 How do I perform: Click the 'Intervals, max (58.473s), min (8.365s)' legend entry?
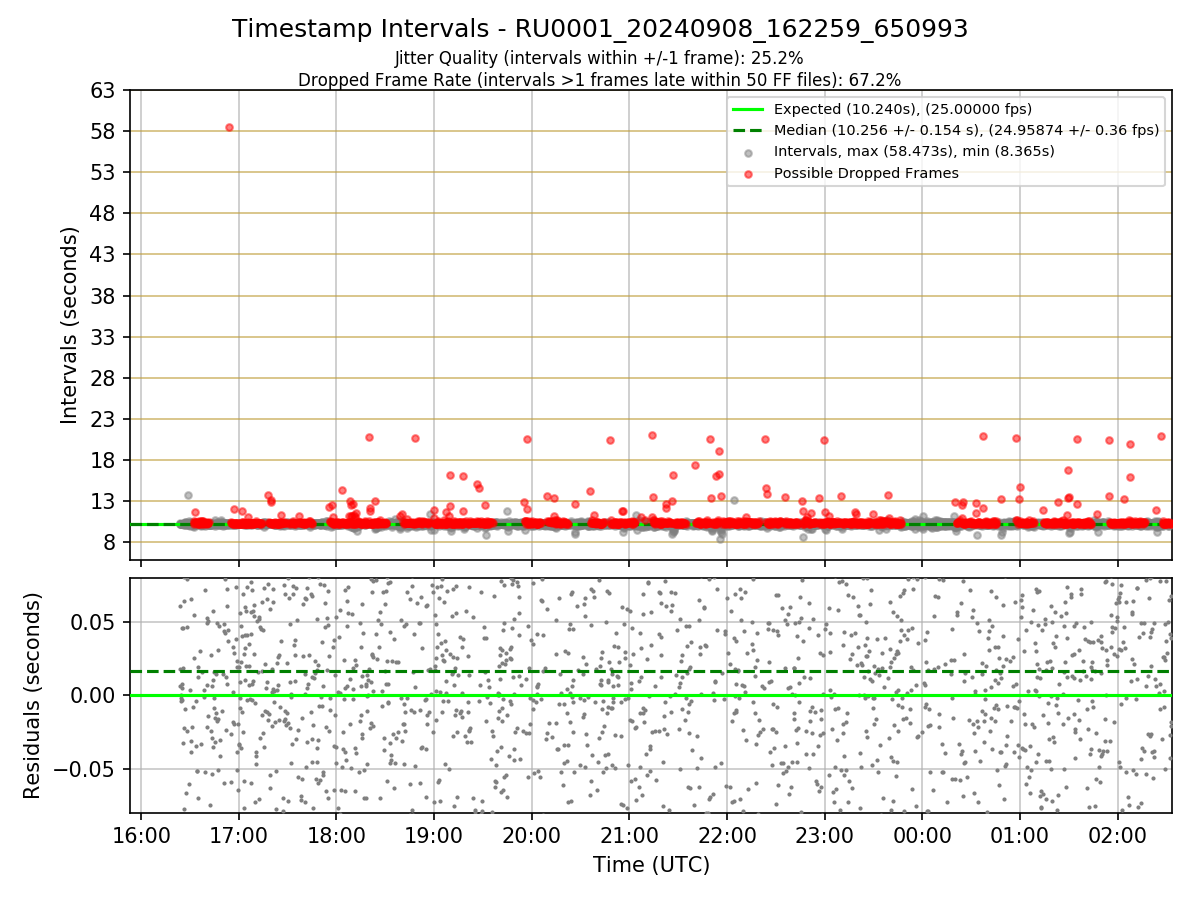914,151
